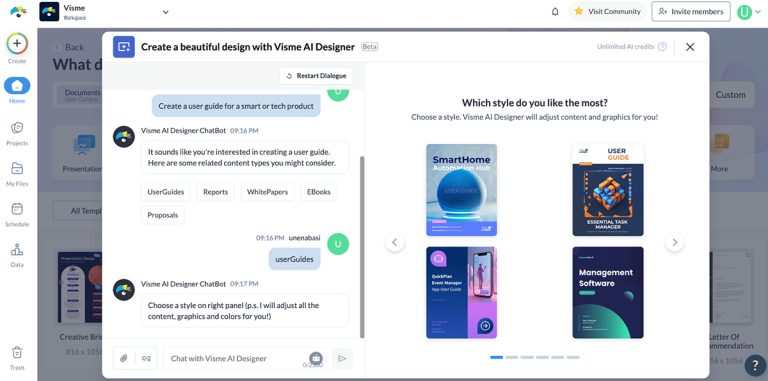Click the ChatBot avatar beside 09:16 PM message
768x381 pixels.
point(124,137)
